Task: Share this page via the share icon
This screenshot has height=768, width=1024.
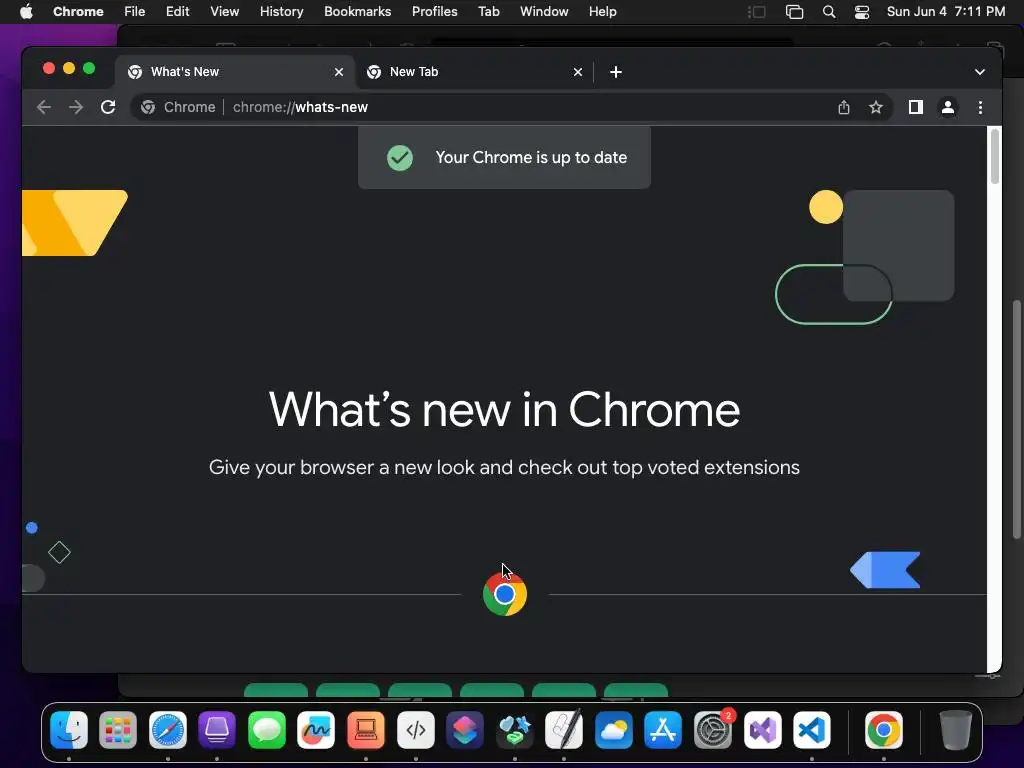Action: click(844, 107)
